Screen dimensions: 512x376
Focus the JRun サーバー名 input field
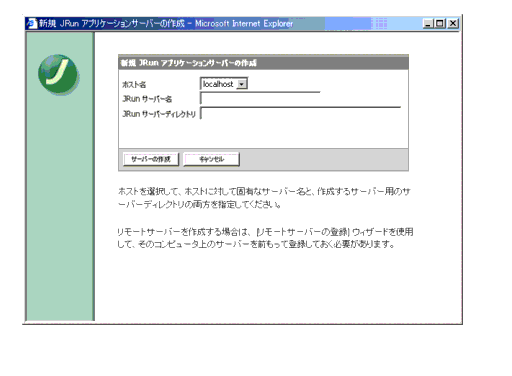coord(260,98)
